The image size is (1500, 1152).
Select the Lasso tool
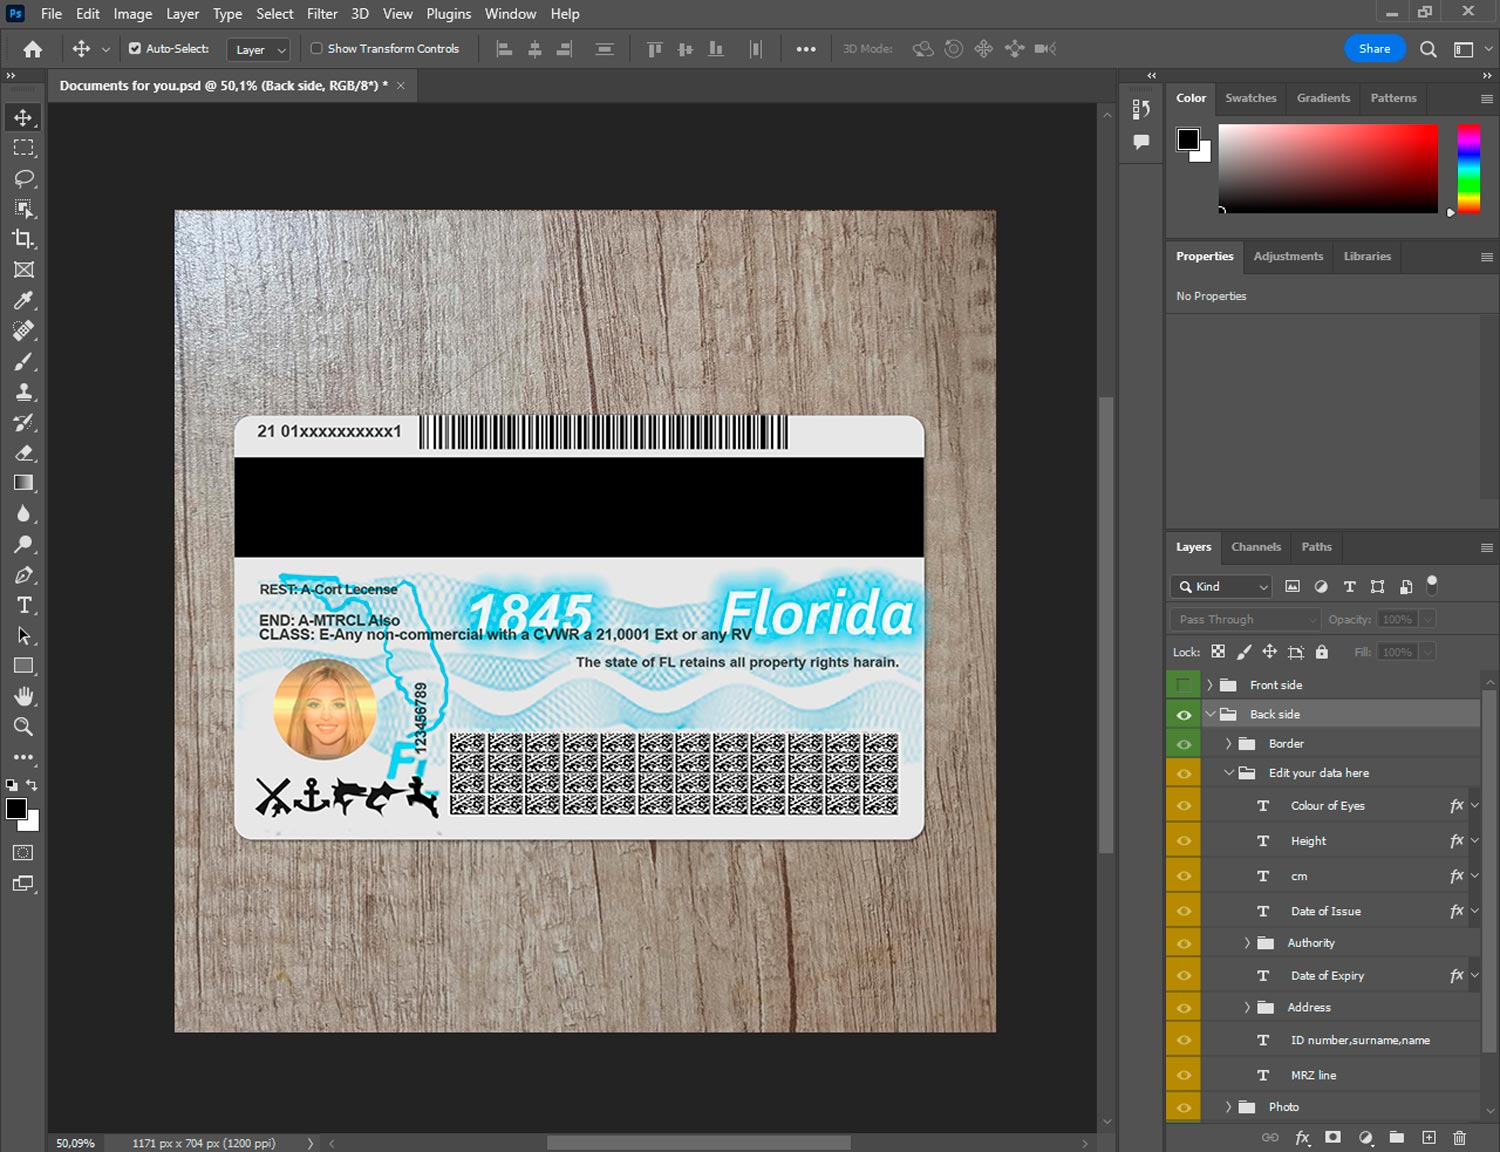24,178
